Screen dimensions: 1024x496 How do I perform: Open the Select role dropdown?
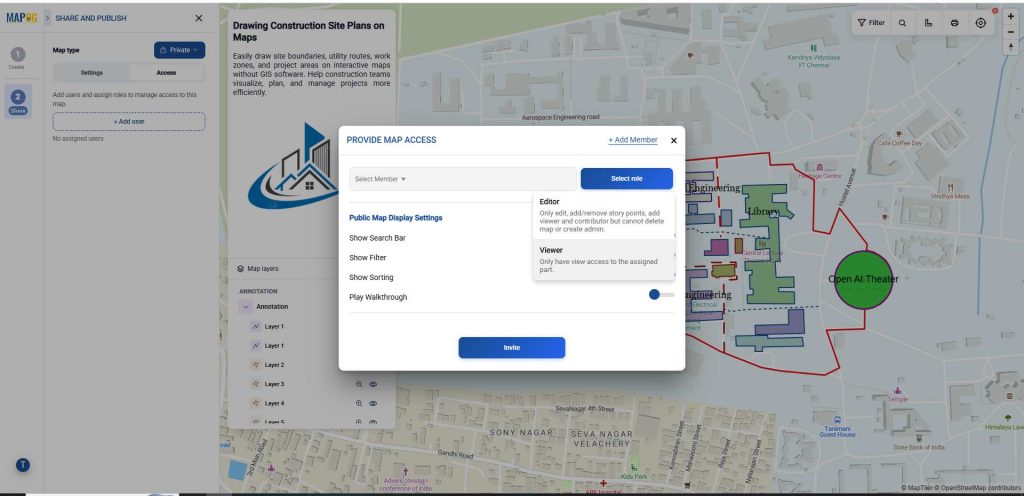click(626, 179)
